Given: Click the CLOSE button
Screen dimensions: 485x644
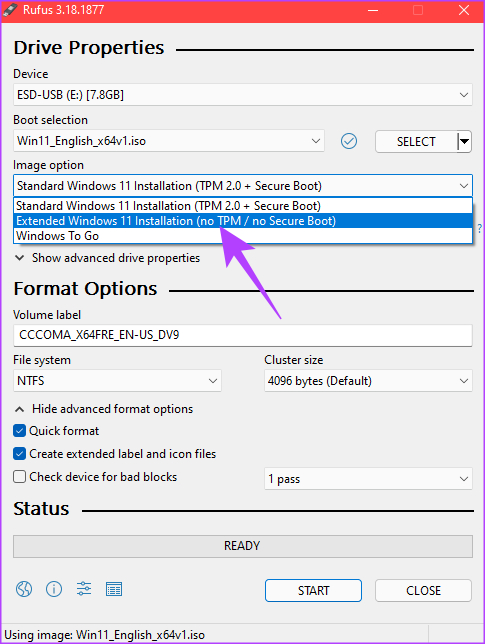Looking at the screenshot, I should pyautogui.click(x=423, y=591).
